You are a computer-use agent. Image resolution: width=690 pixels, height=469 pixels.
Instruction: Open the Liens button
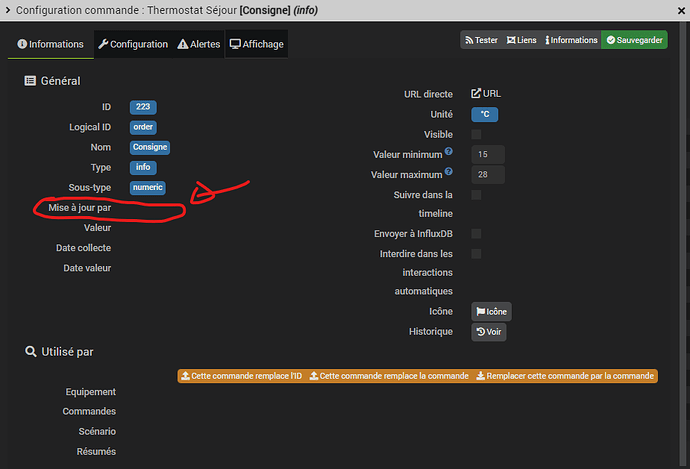[x=521, y=40]
